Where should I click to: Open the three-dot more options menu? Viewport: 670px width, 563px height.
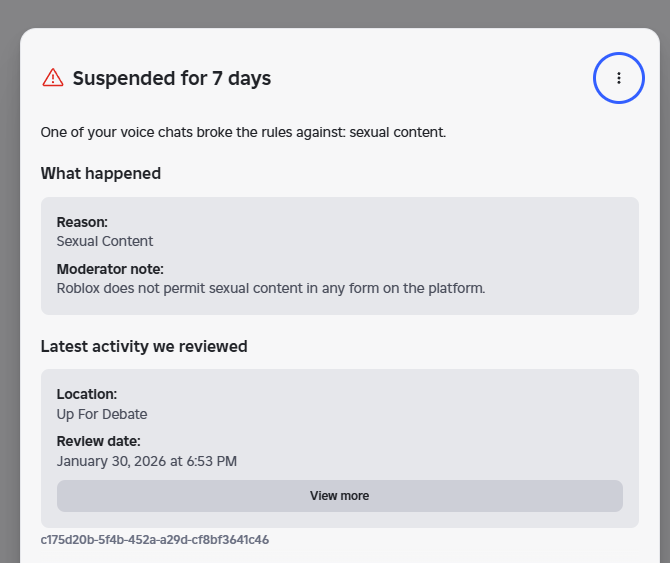(618, 78)
